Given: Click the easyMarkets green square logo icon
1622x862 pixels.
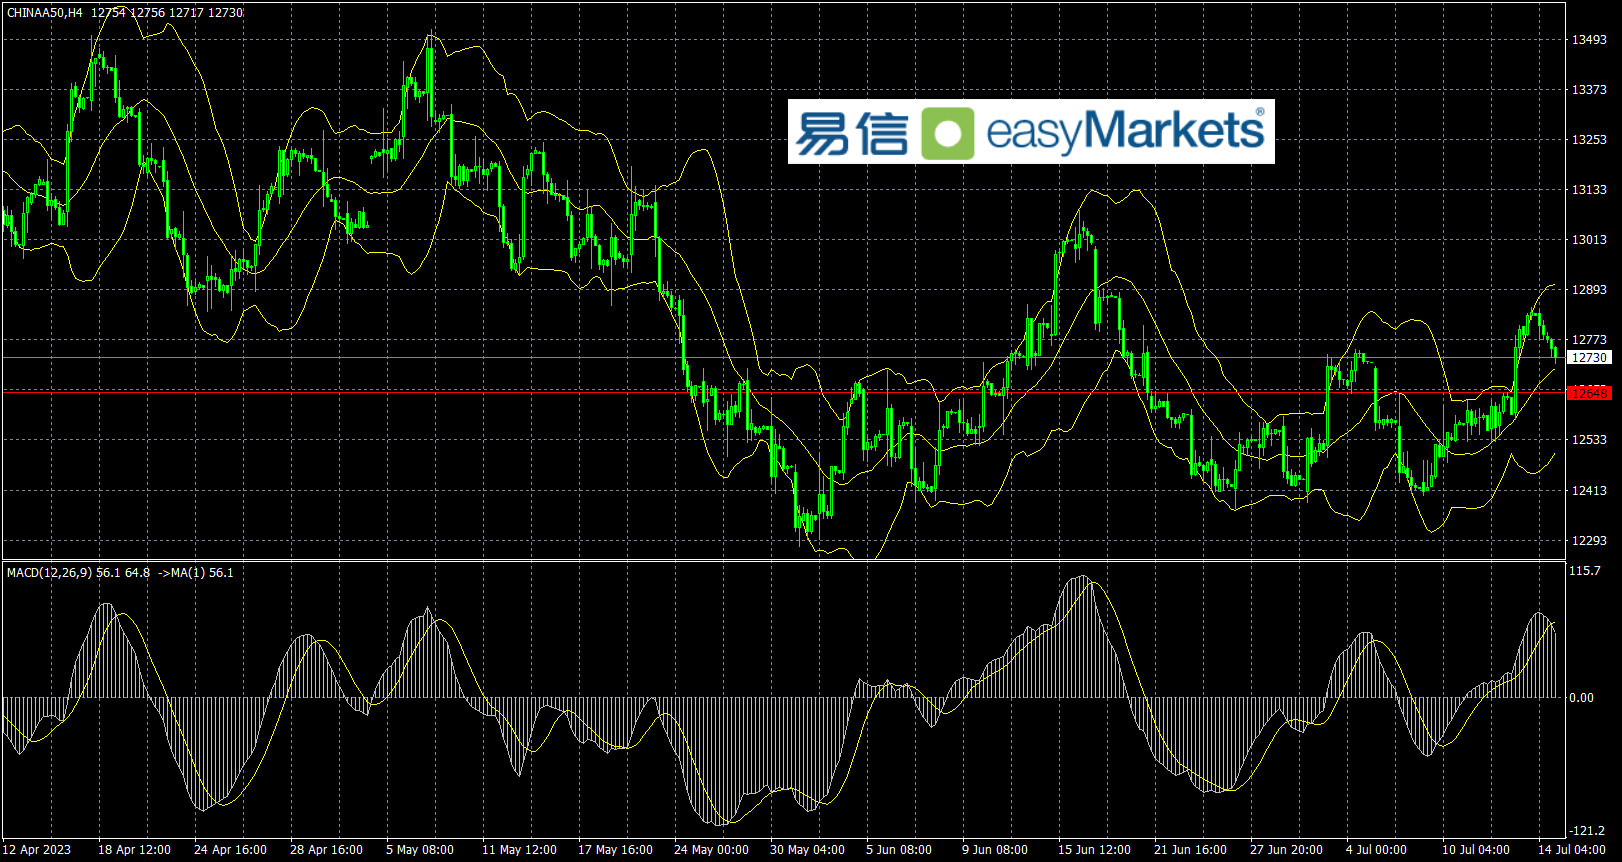Looking at the screenshot, I should (947, 133).
